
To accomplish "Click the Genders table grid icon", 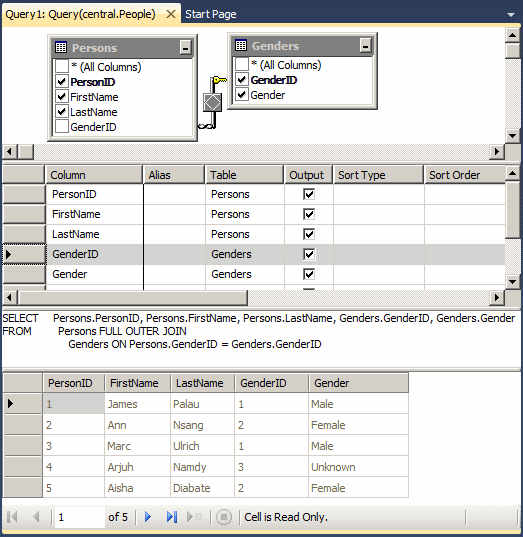I will click(241, 45).
